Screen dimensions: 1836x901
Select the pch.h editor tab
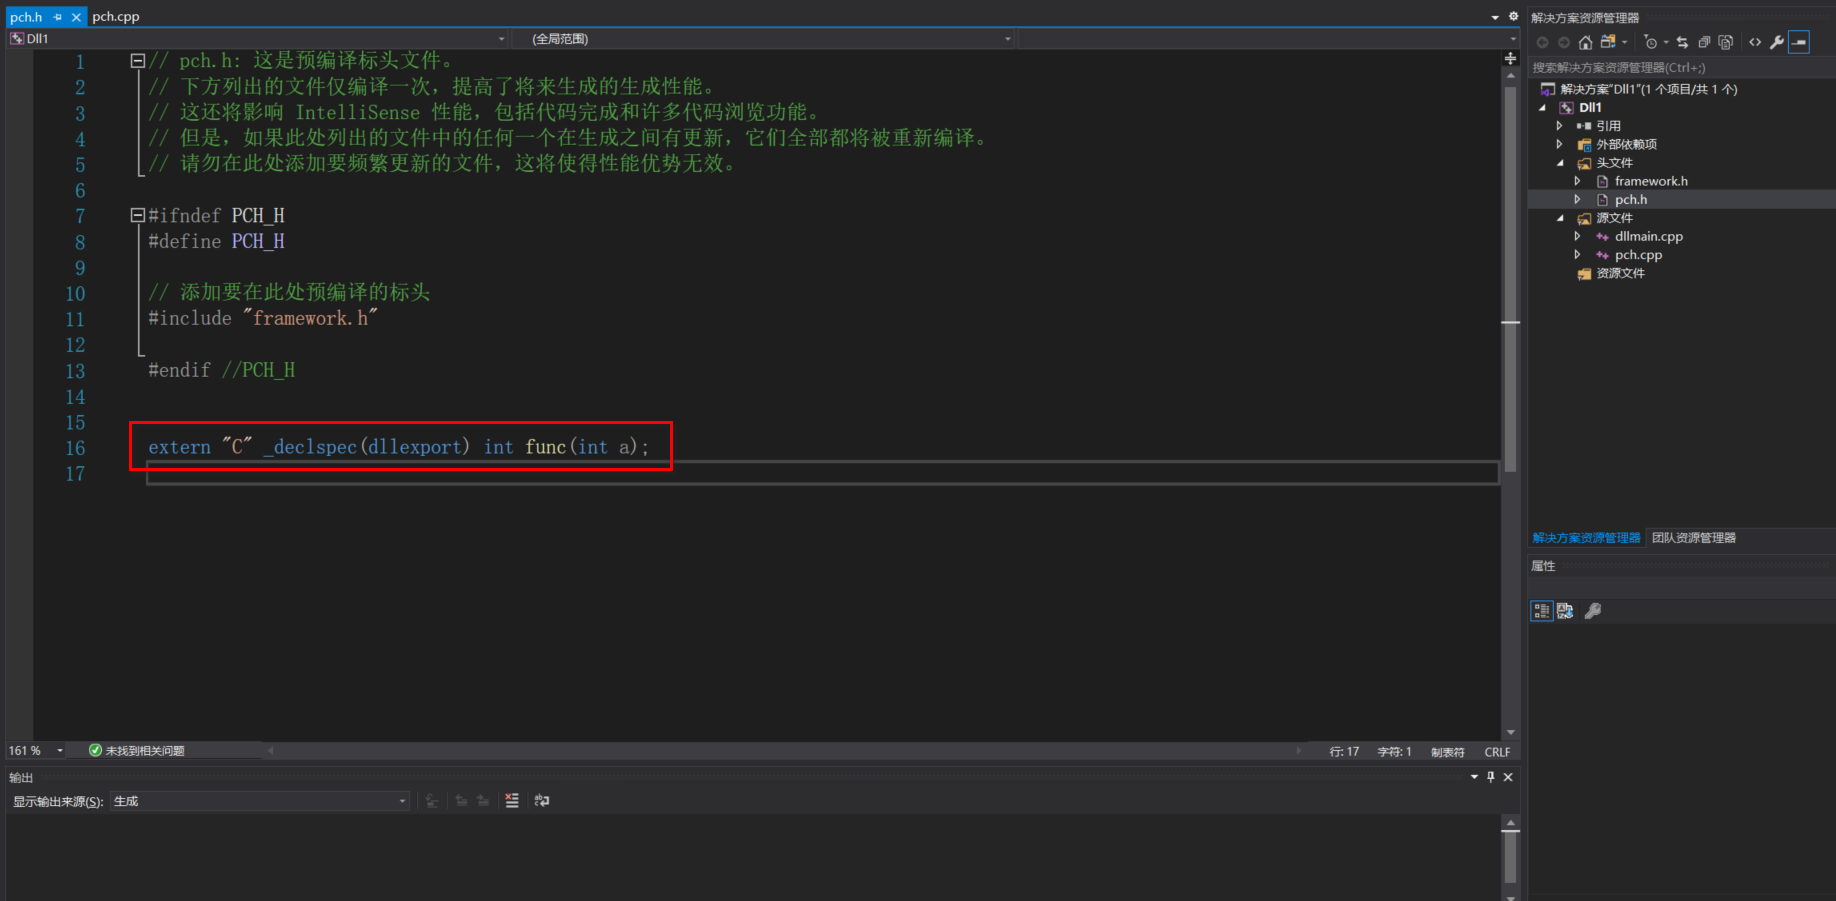(26, 17)
